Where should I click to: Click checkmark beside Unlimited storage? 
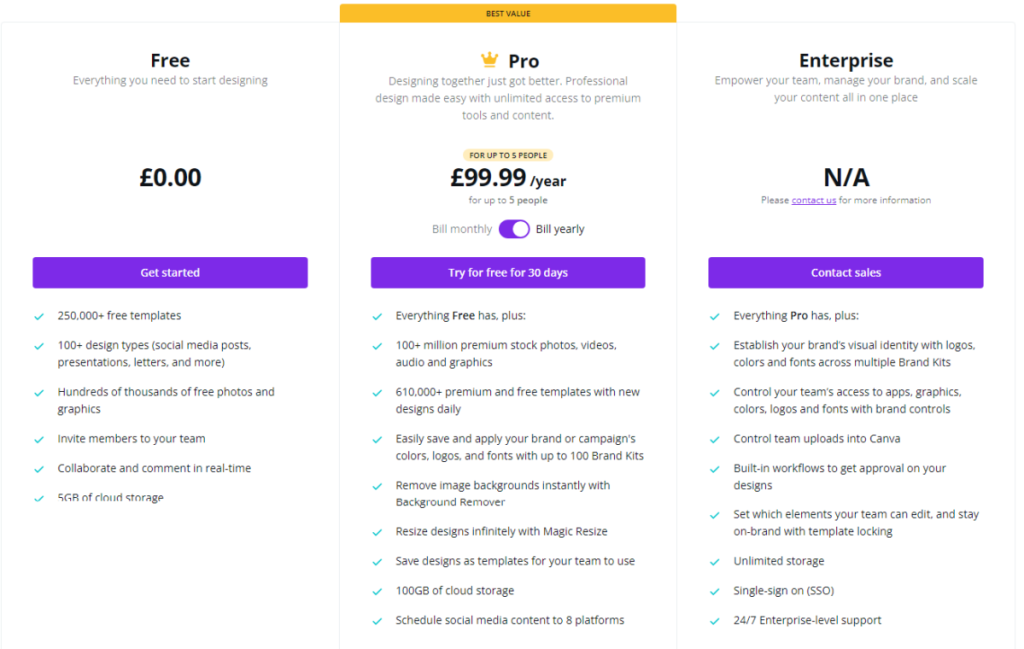pos(714,562)
